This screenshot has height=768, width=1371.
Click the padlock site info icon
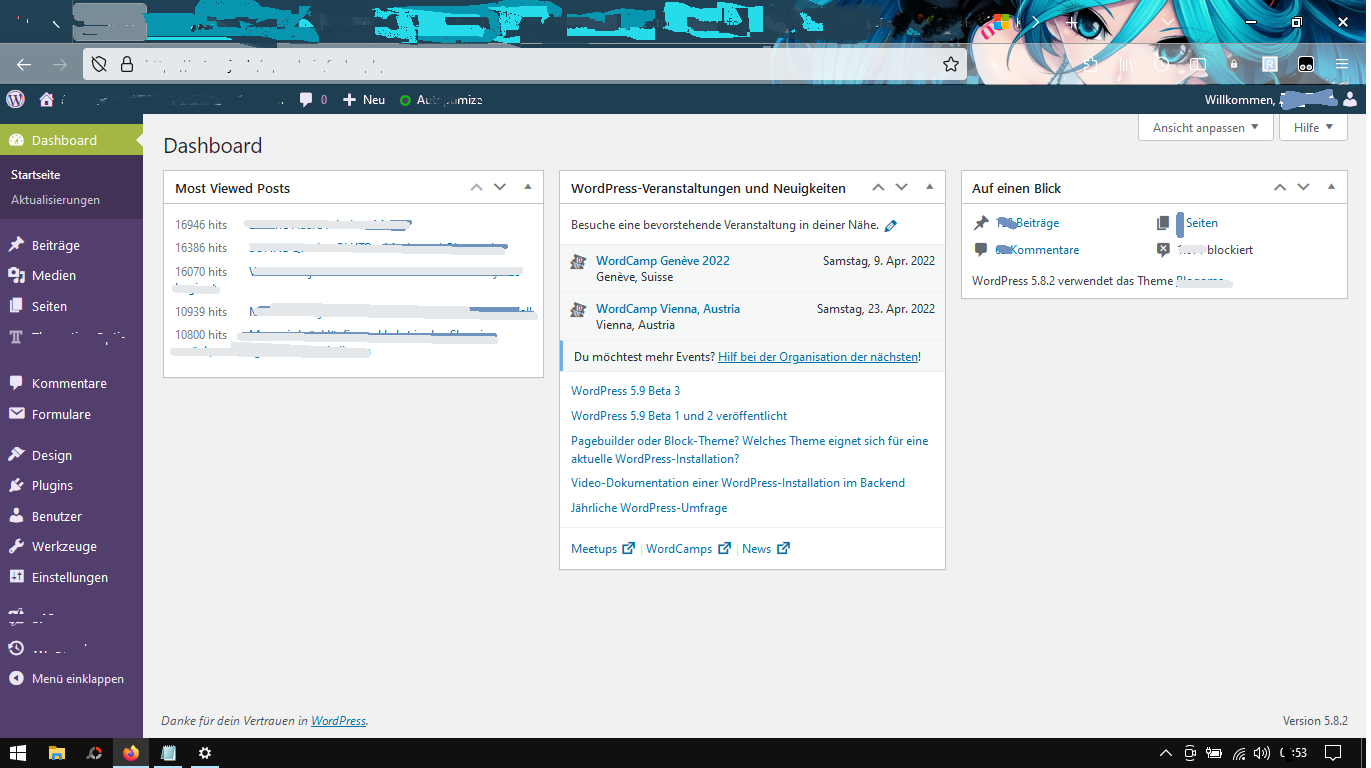[x=126, y=64]
